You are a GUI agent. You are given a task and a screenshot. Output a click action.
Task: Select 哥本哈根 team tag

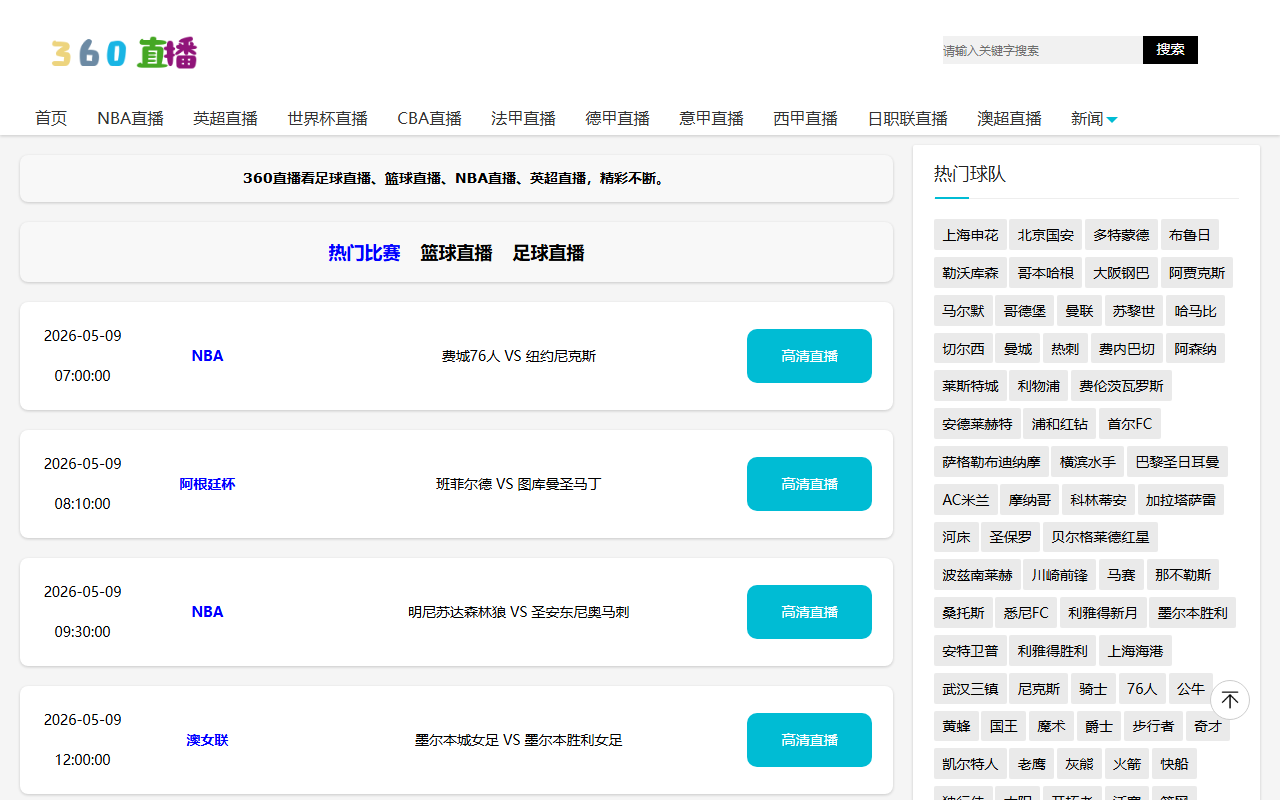click(1045, 273)
